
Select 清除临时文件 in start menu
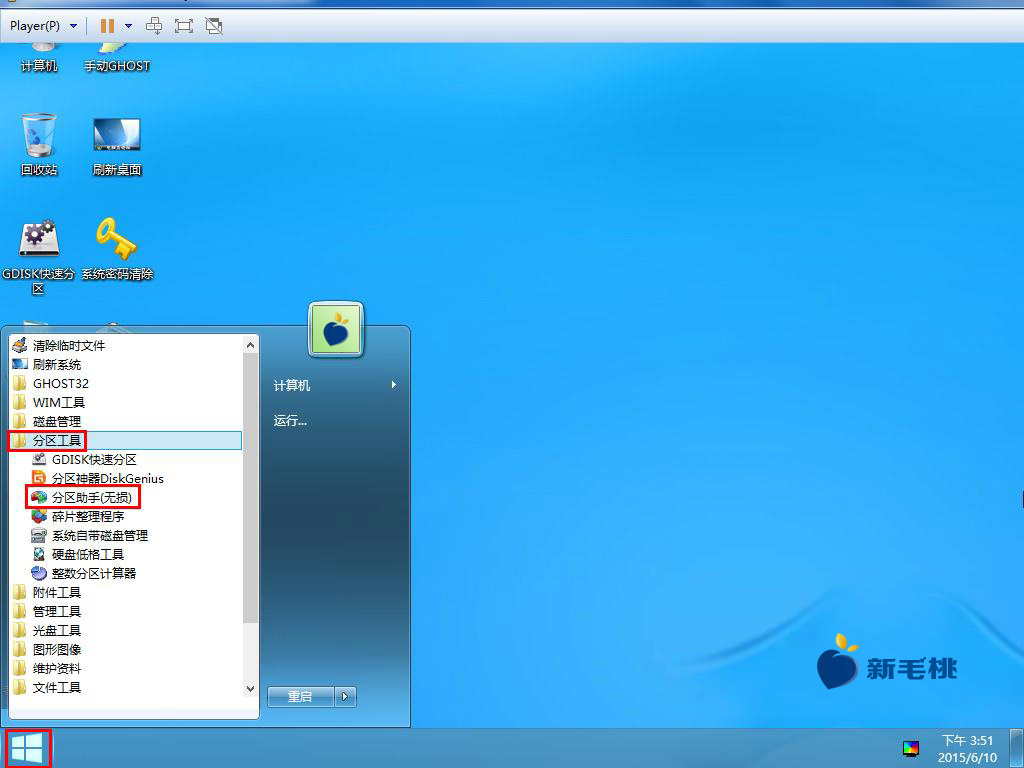(x=126, y=345)
